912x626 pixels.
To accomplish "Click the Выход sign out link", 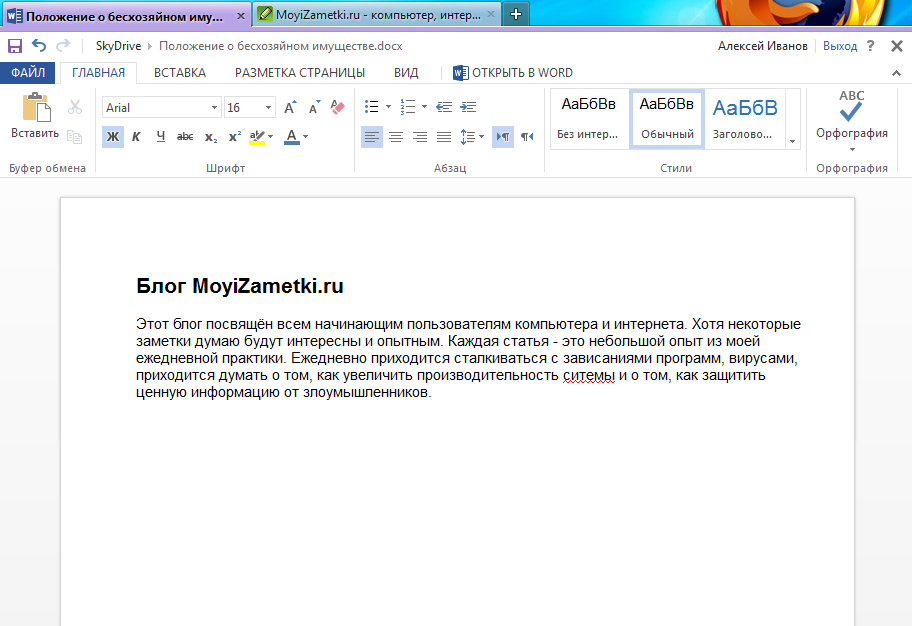I will 840,46.
